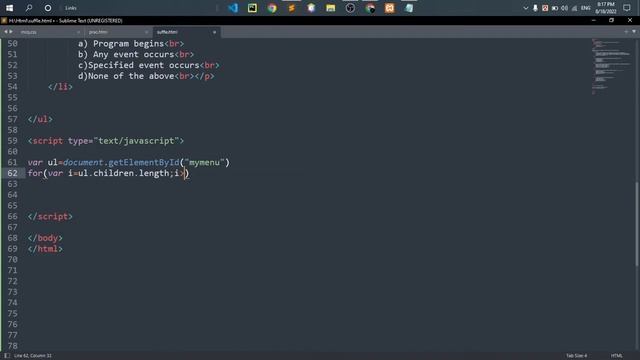Open the notepad-like taskbar icon
Screen dimensions: 640x360
[x=409, y=8]
